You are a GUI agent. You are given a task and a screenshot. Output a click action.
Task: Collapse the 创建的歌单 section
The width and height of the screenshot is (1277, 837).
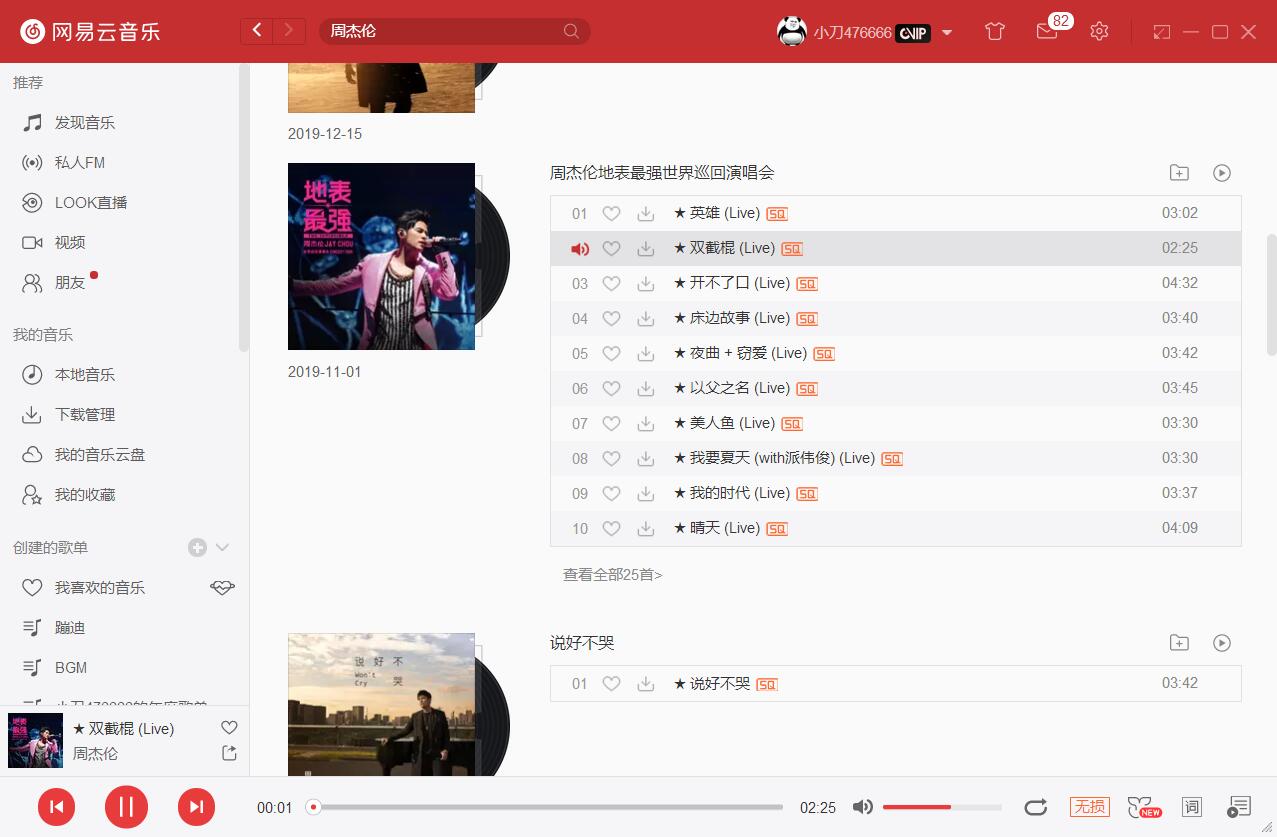221,547
